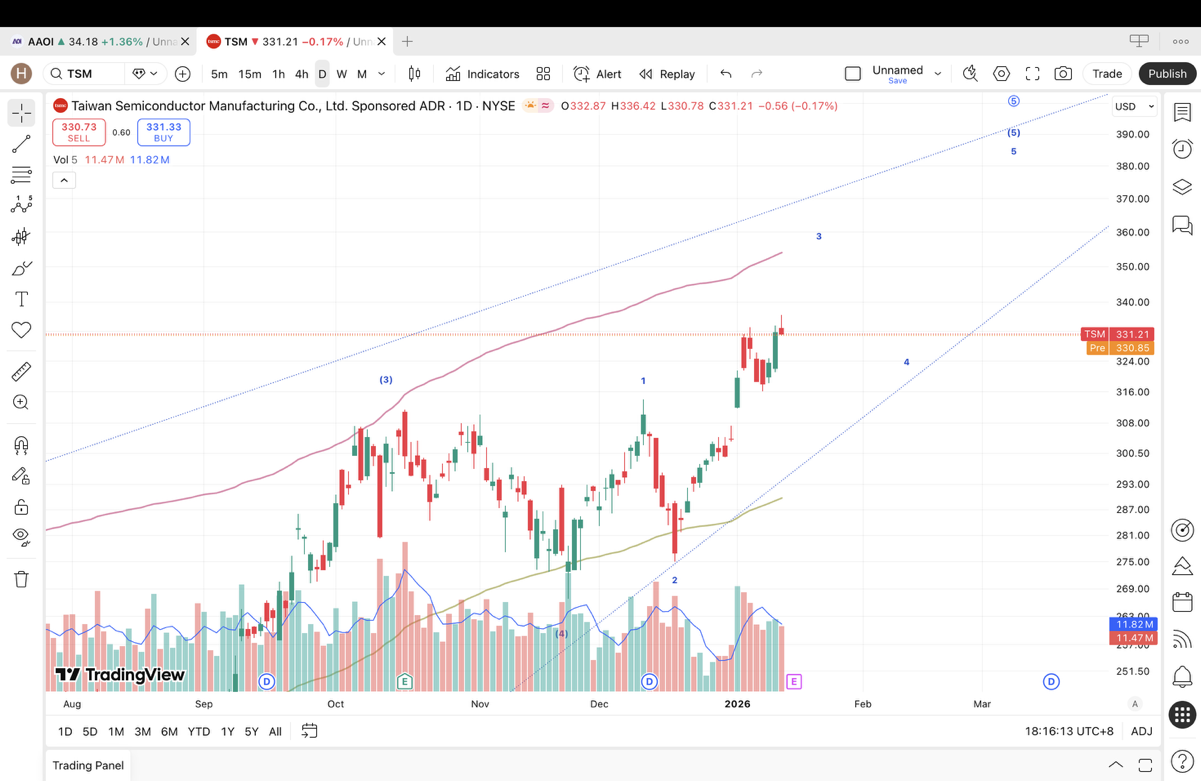The width and height of the screenshot is (1201, 781).
Task: Click the trash icon to remove drawings
Action: tap(21, 579)
